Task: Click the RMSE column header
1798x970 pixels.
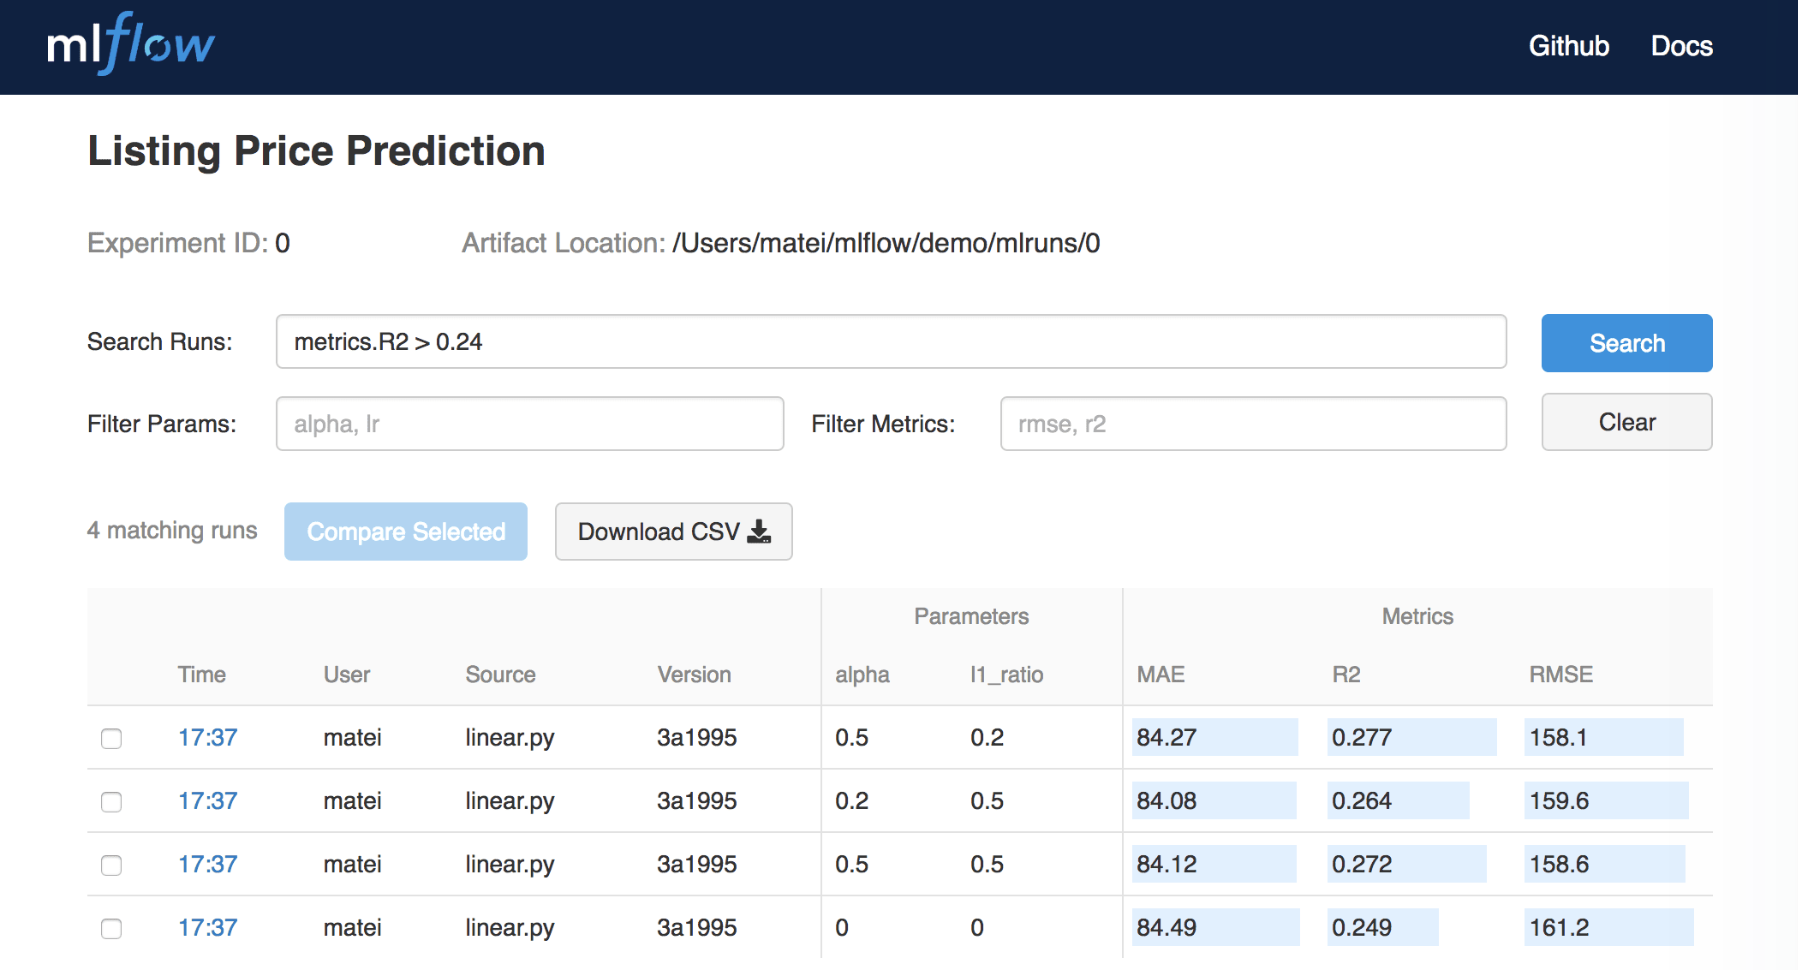Action: [x=1561, y=675]
